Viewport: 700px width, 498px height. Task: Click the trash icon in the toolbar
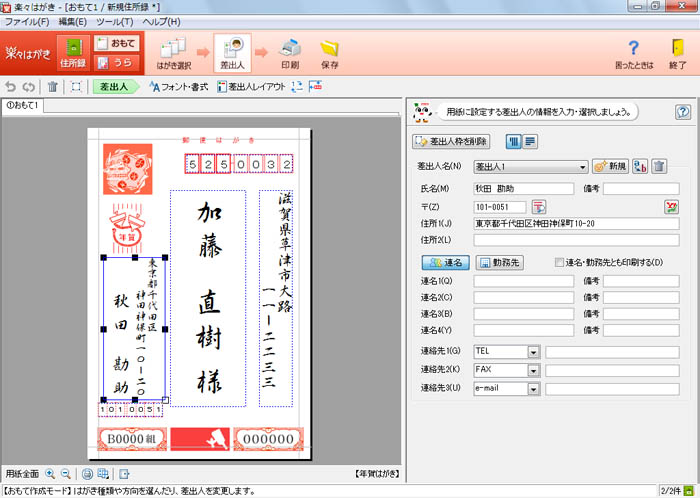point(53,87)
